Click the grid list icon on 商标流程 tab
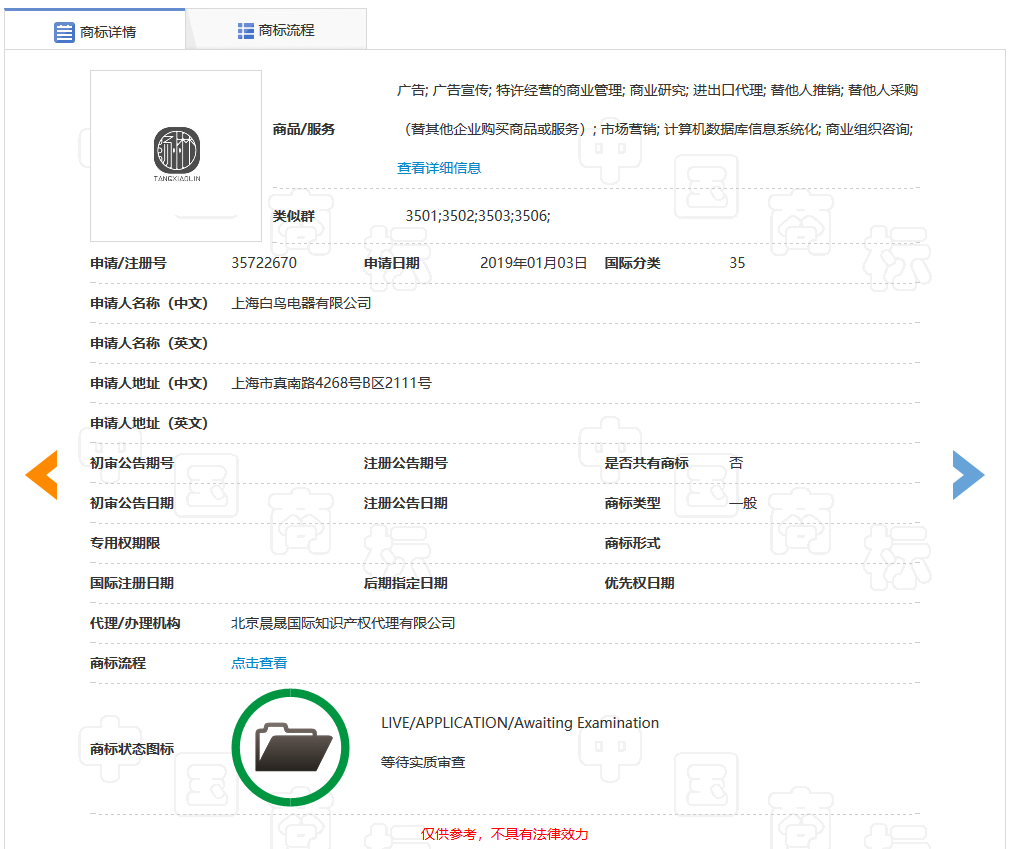 [x=245, y=30]
